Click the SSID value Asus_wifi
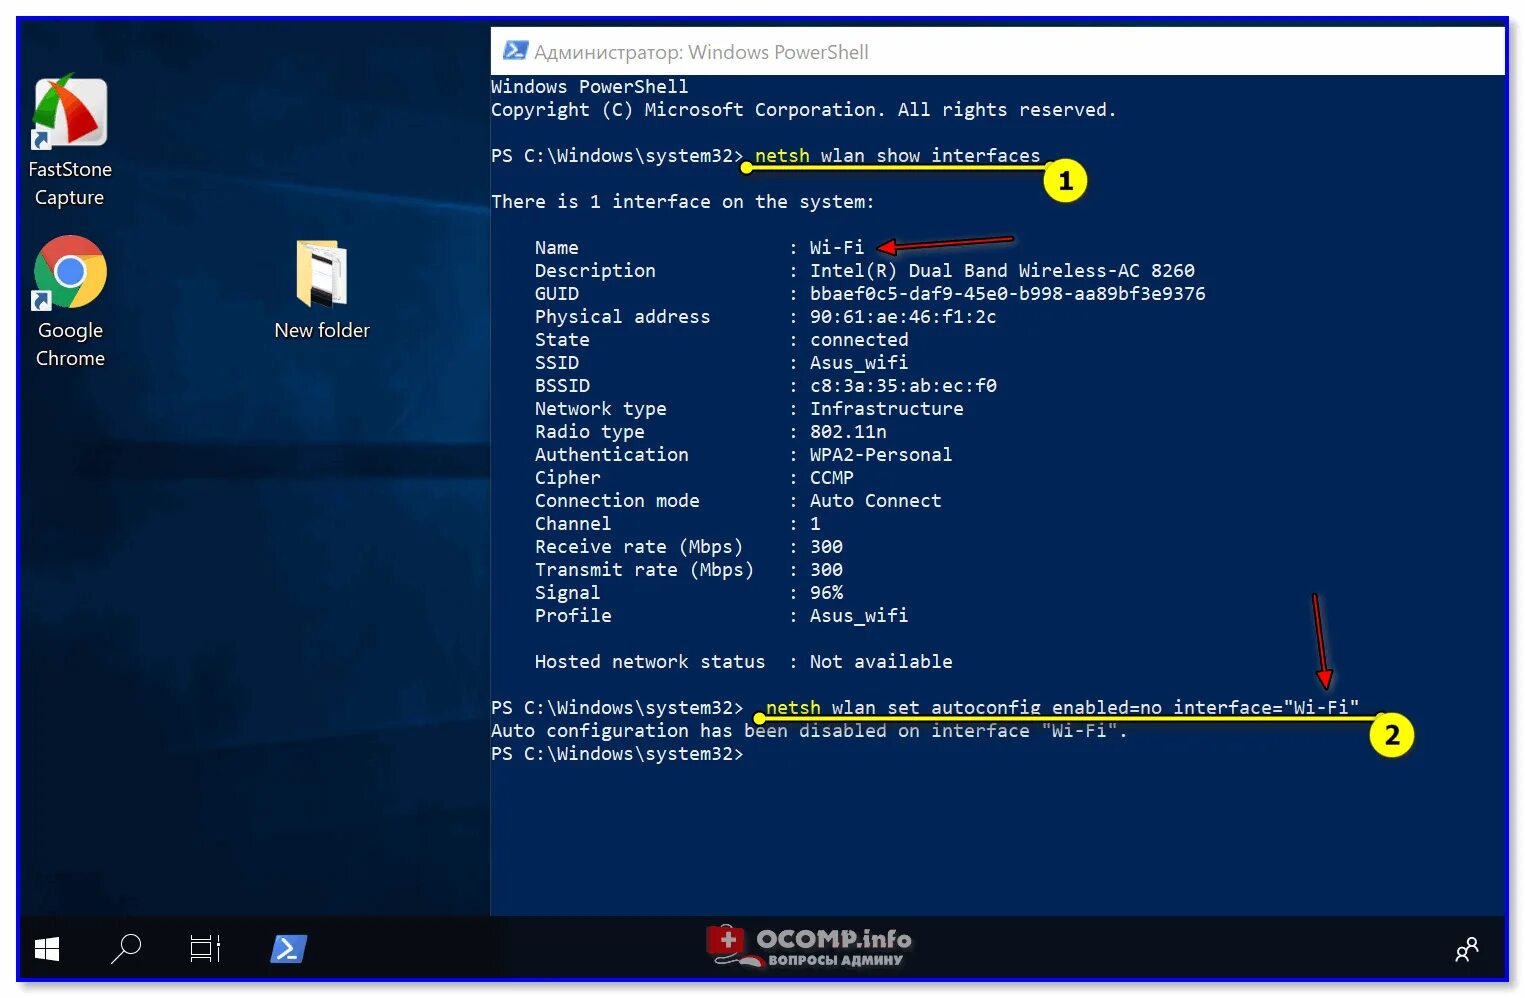 pyautogui.click(x=859, y=362)
